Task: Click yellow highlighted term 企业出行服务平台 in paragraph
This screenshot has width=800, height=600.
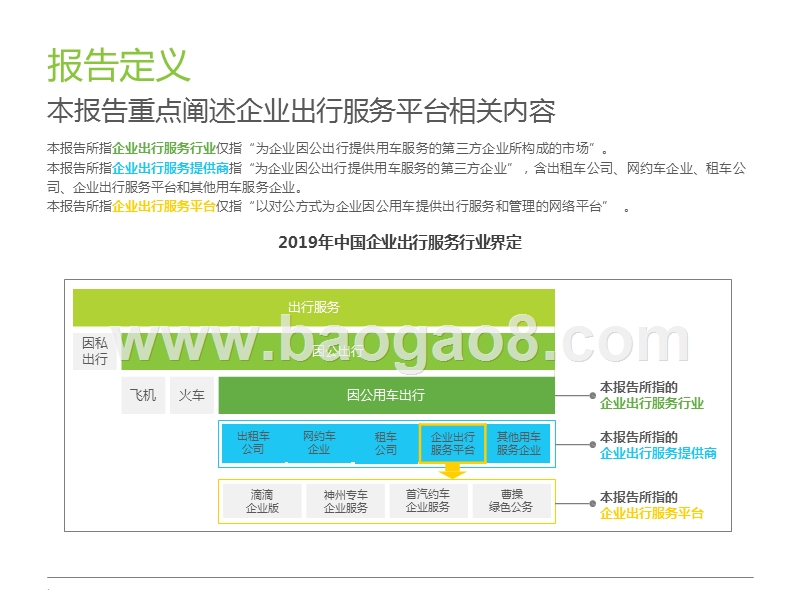Action: click(x=164, y=206)
